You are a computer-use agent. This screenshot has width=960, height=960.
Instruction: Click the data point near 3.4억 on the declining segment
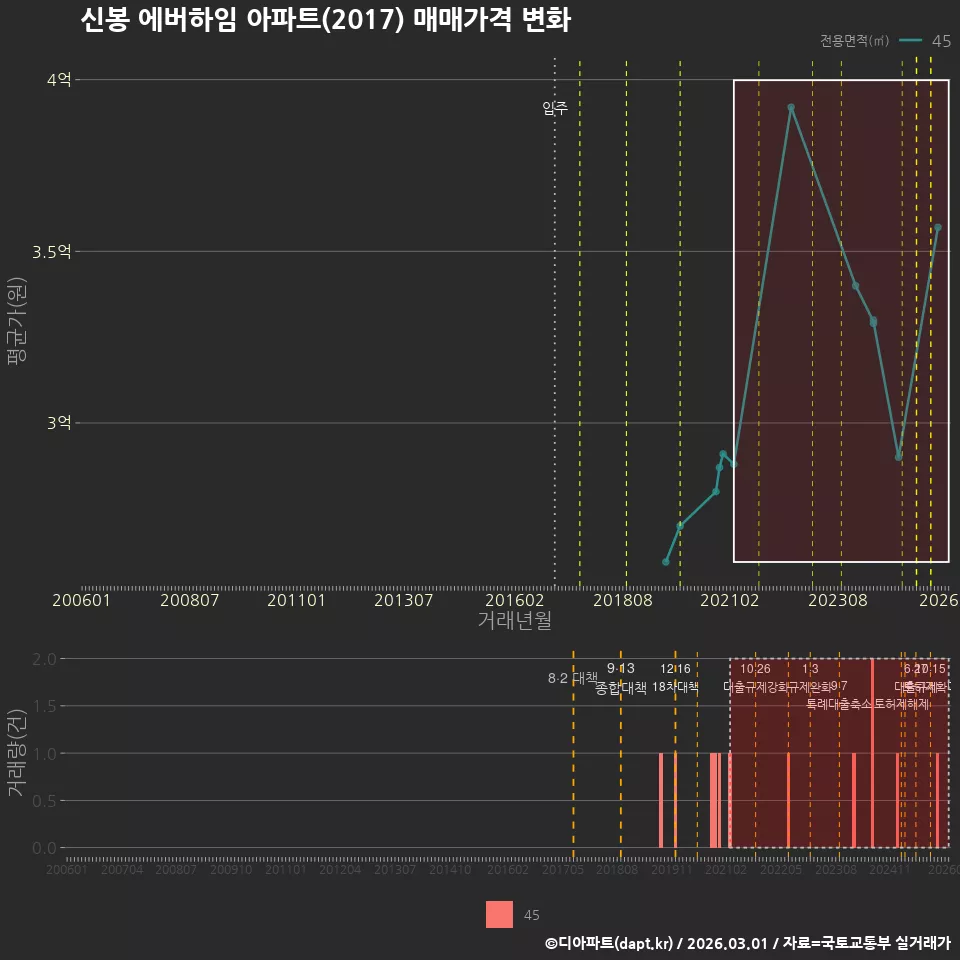tap(856, 286)
